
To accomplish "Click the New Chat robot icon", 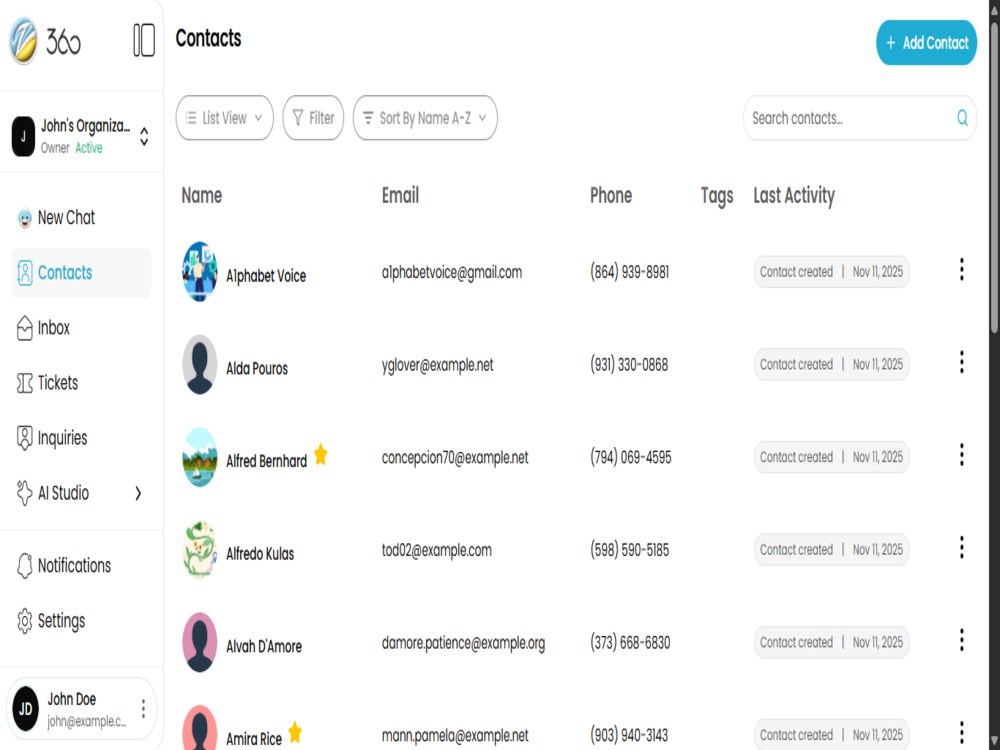I will point(24,218).
